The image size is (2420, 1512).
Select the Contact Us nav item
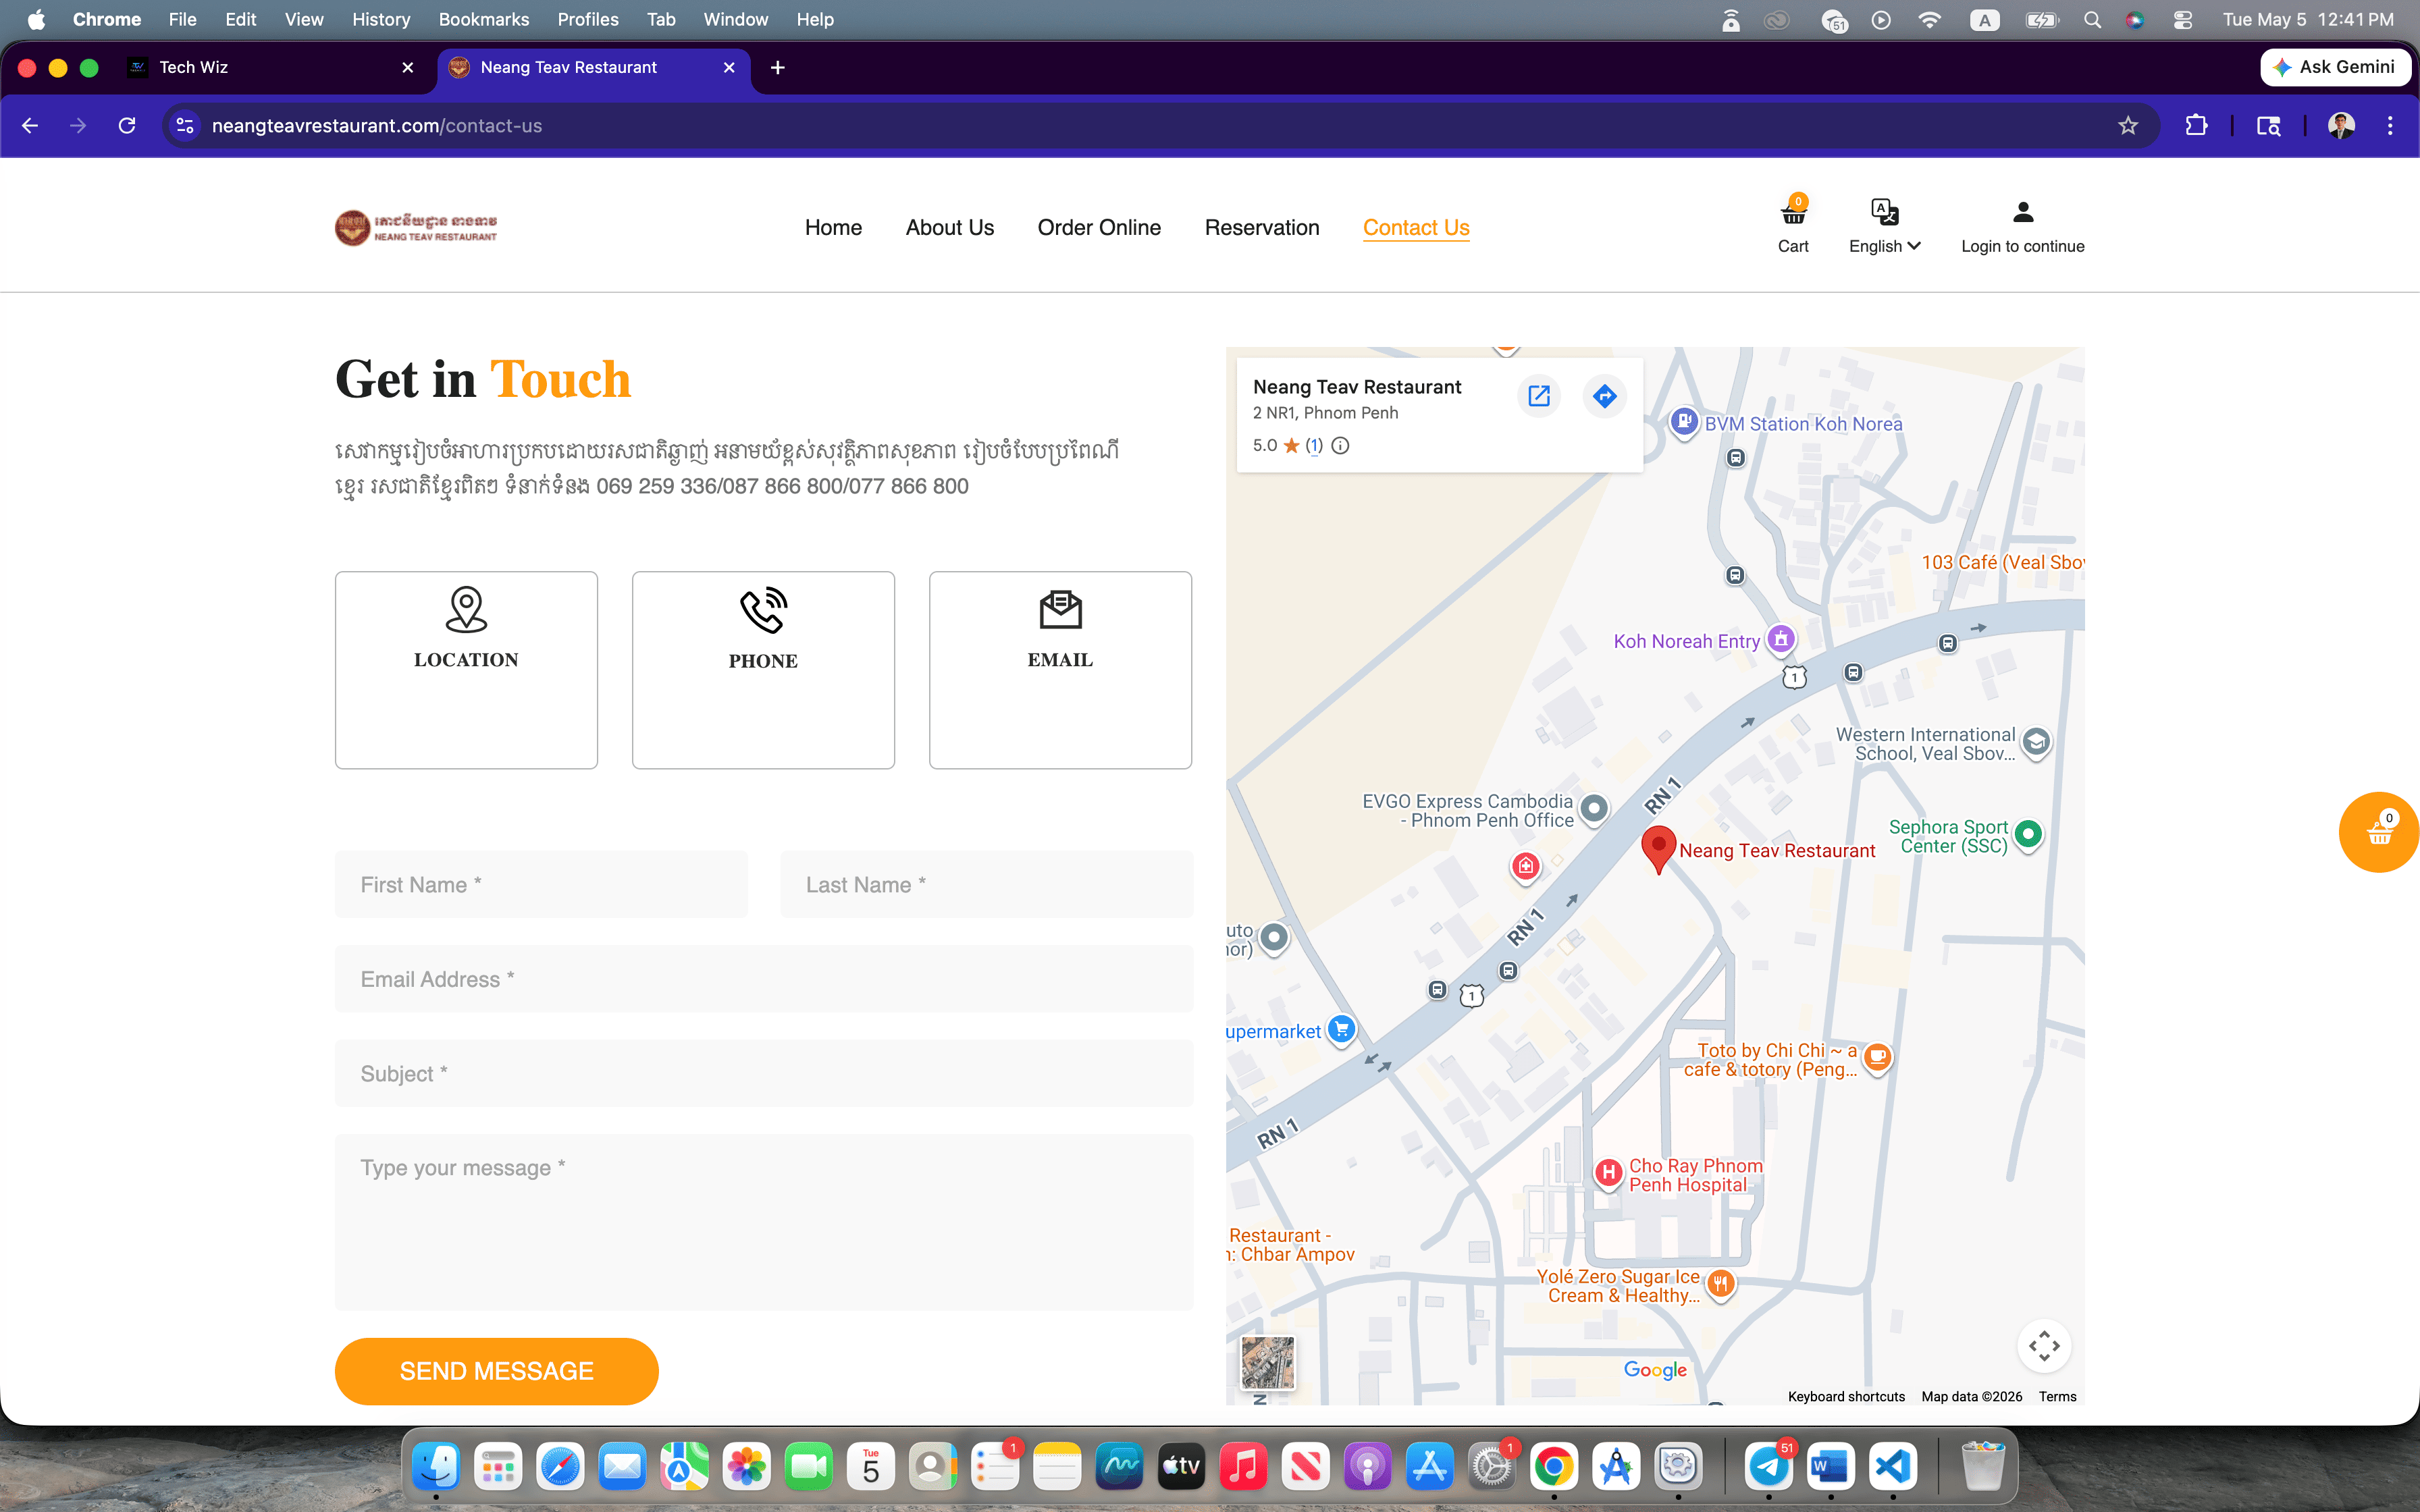[x=1416, y=228]
